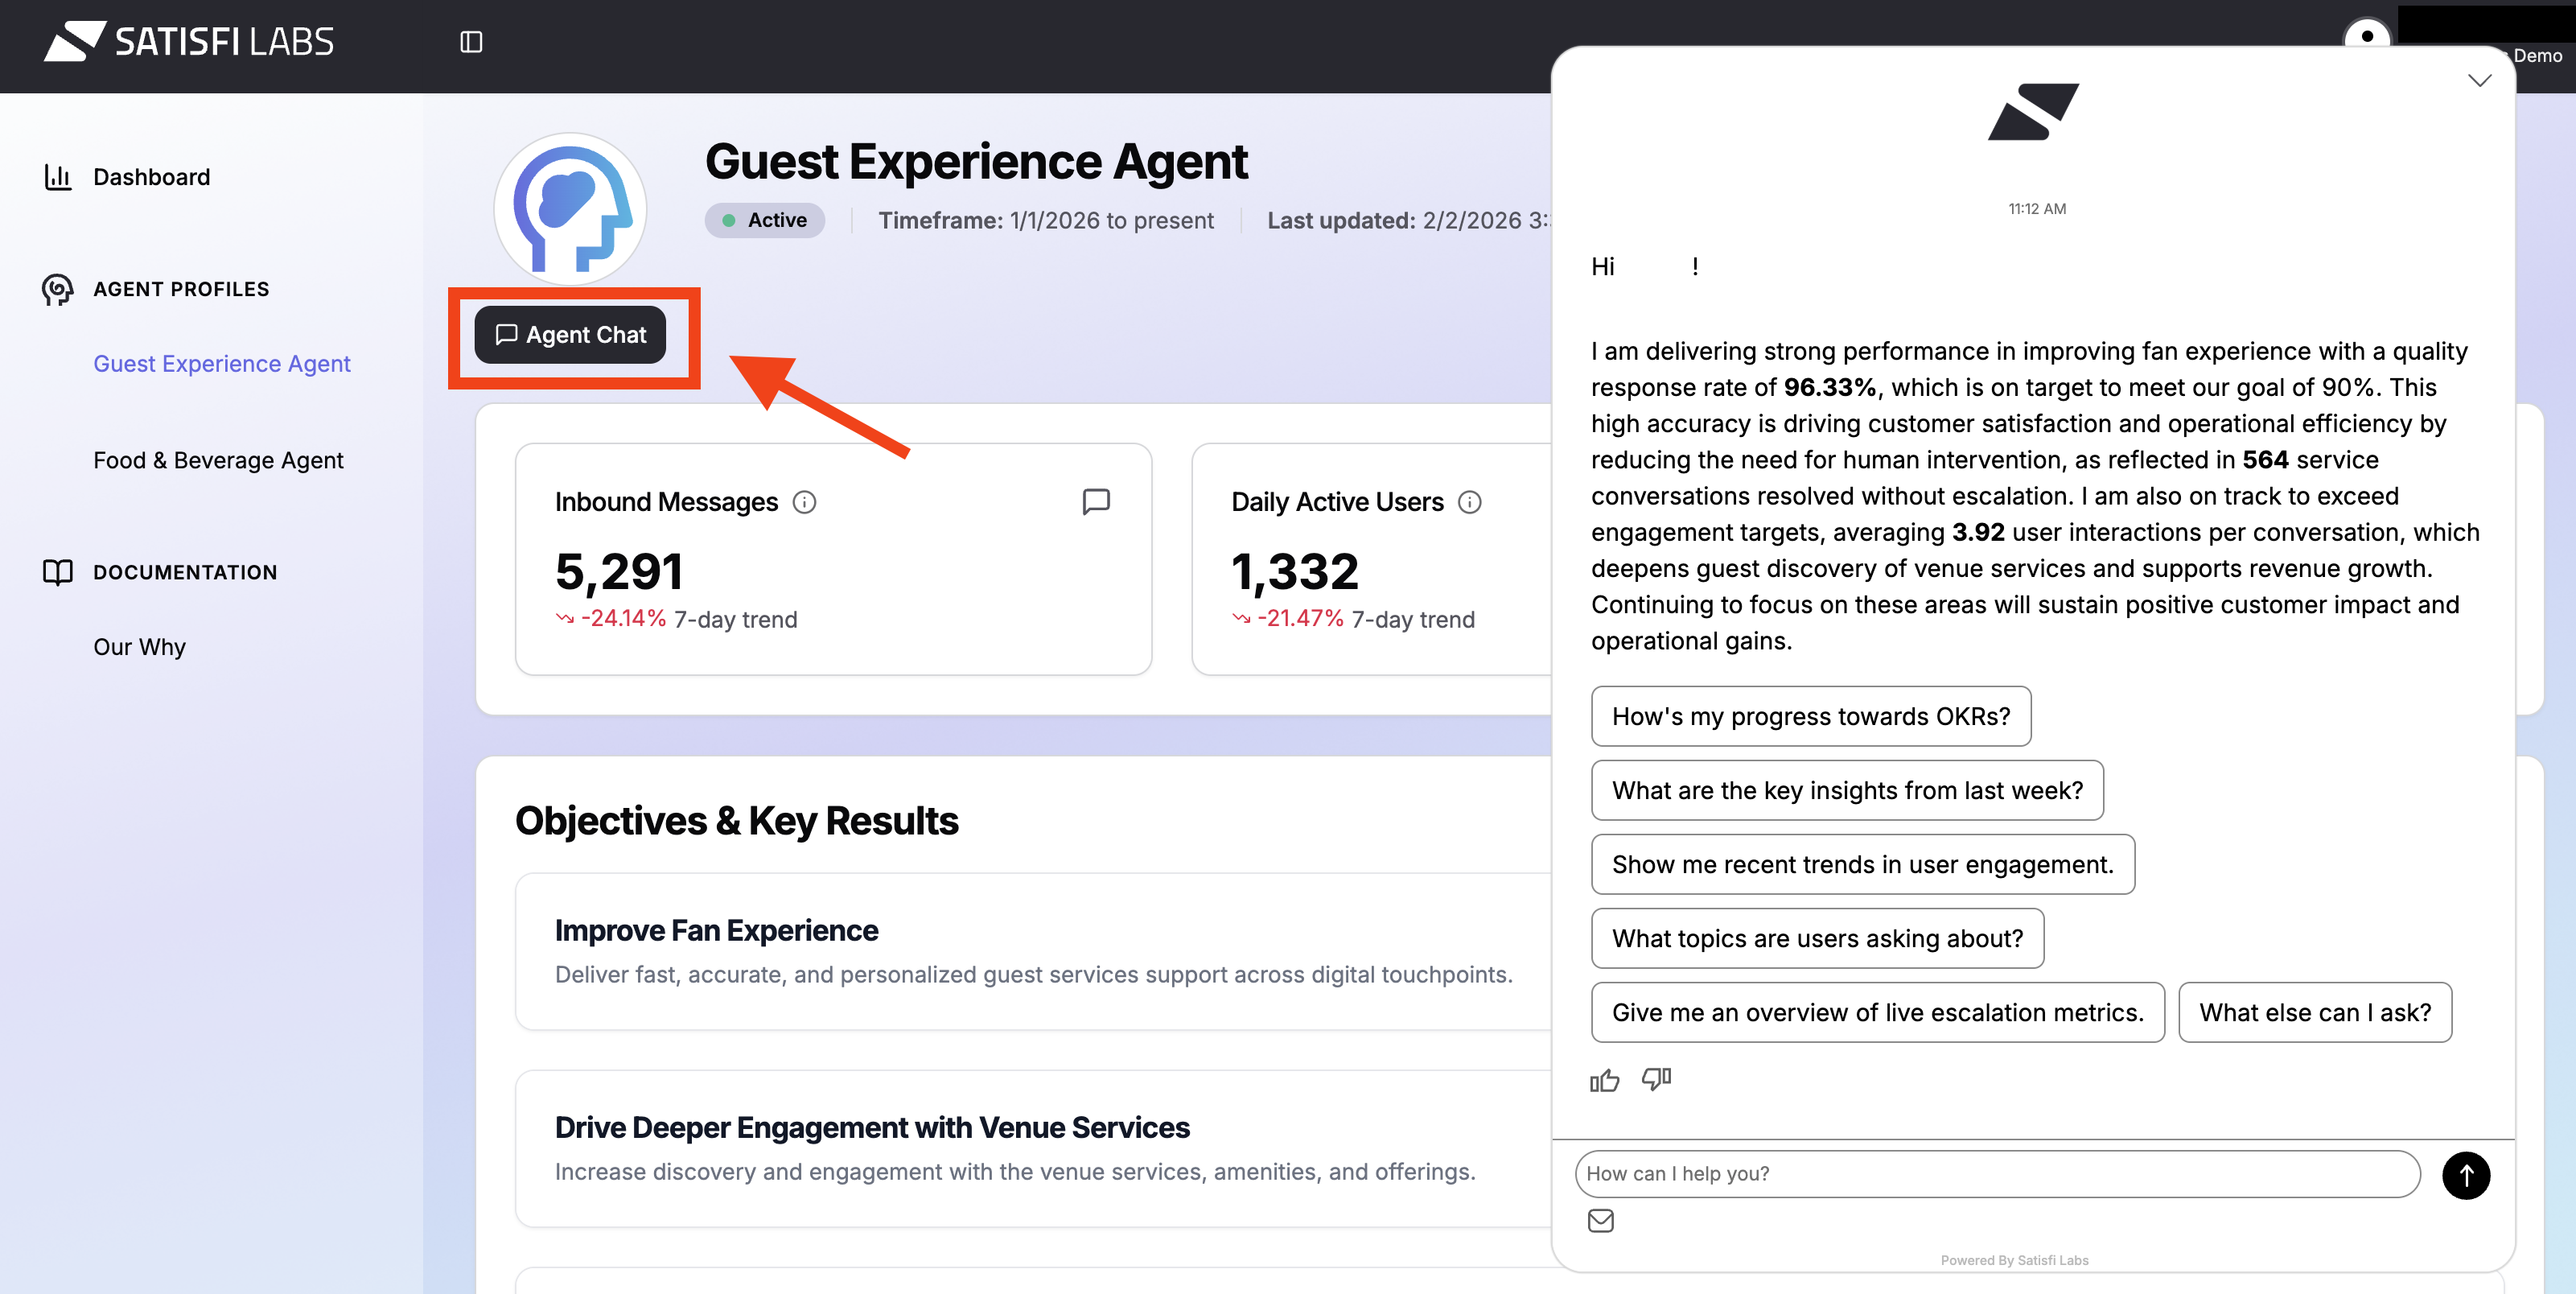The width and height of the screenshot is (2576, 1294).
Task: Send message with the arrow button
Action: click(2465, 1175)
